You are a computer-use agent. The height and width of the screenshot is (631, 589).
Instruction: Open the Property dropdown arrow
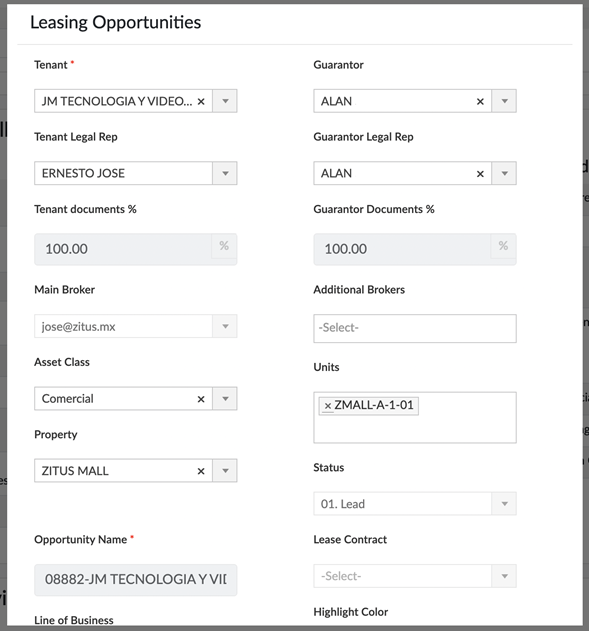pyautogui.click(x=225, y=471)
